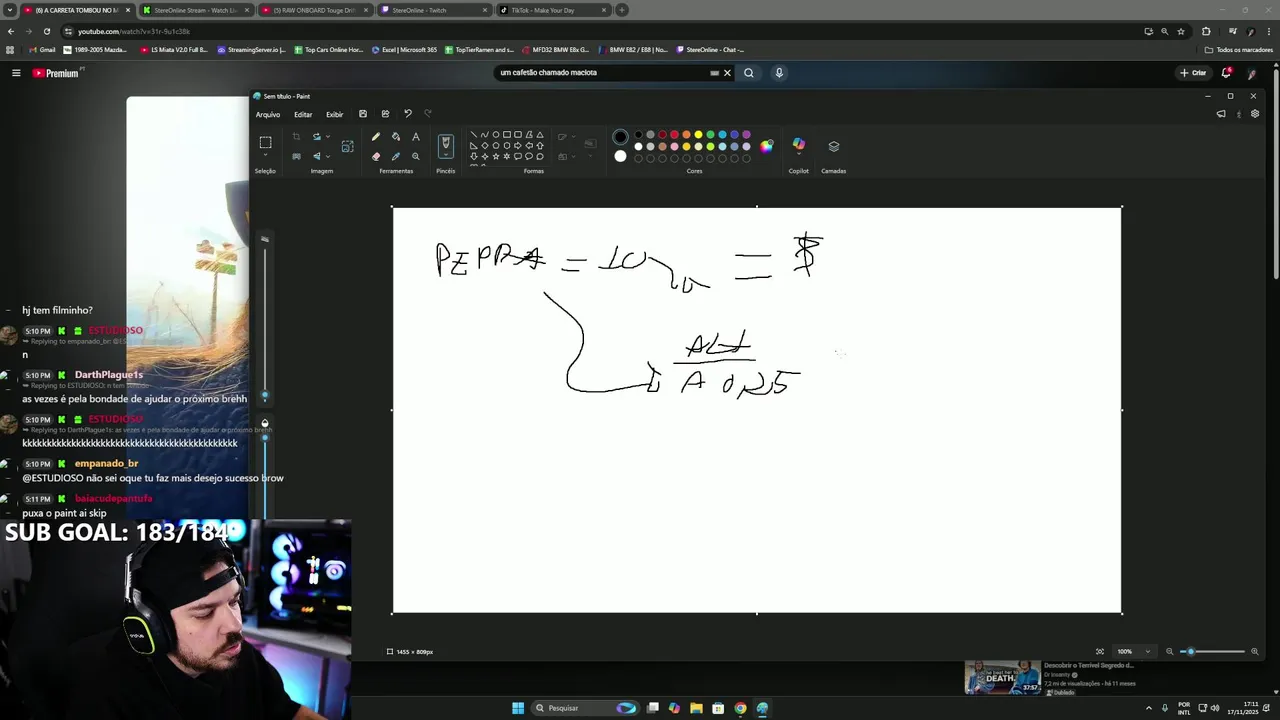The width and height of the screenshot is (1280, 720).
Task: Open the Gmail bookmark
Action: 42,49
